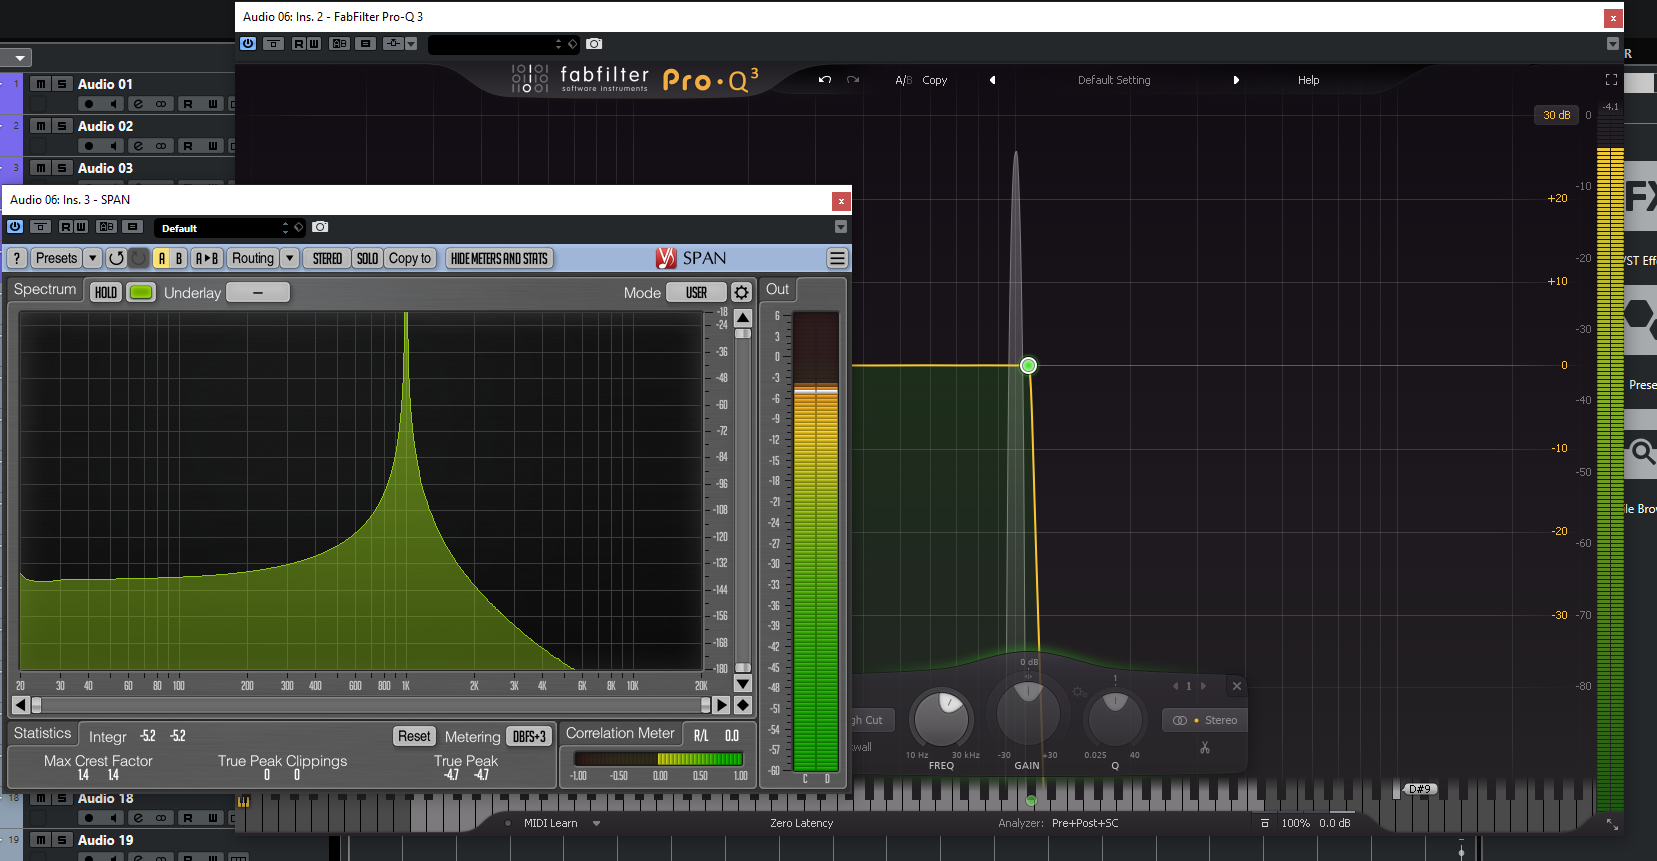Select next band arrow beside band number 1
The height and width of the screenshot is (861, 1657).
pos(1203,686)
